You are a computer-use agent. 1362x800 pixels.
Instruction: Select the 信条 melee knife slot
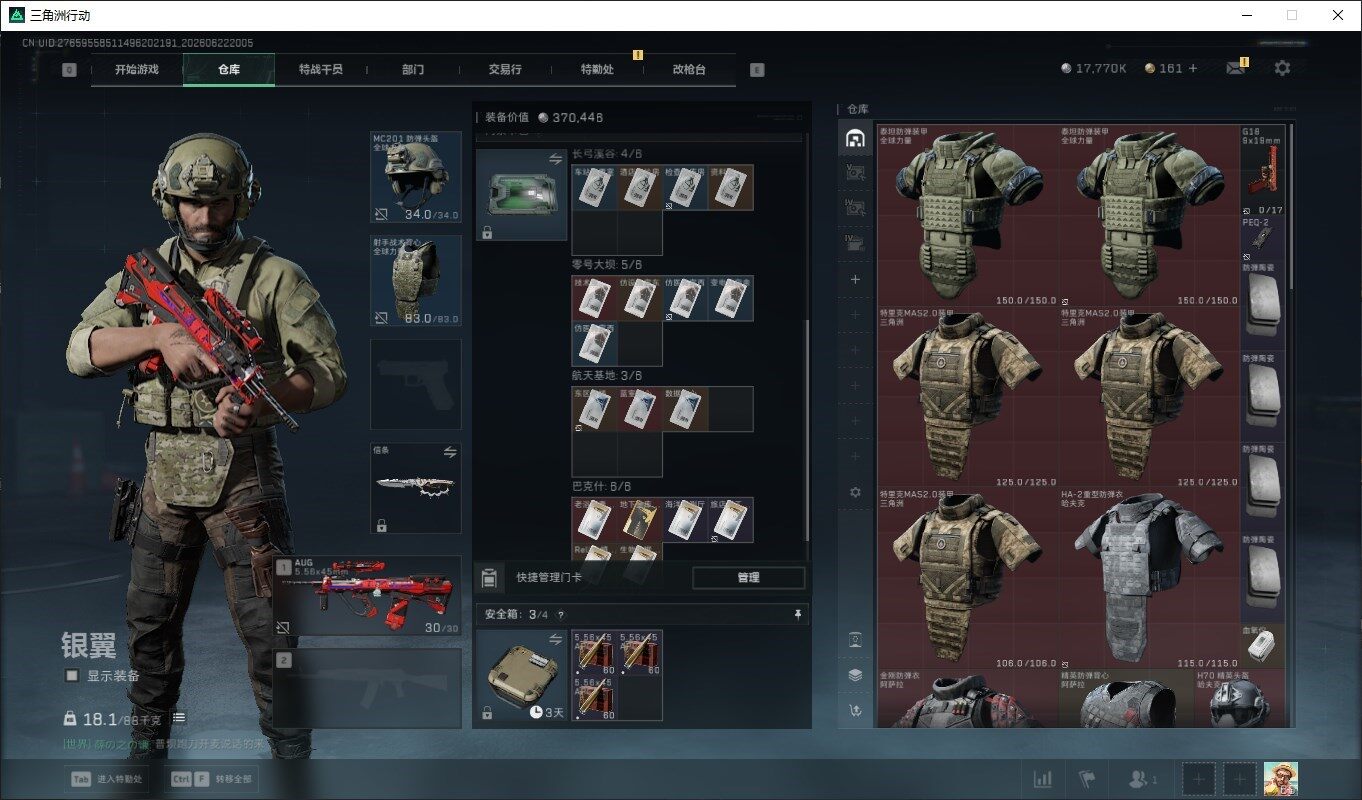pyautogui.click(x=416, y=489)
